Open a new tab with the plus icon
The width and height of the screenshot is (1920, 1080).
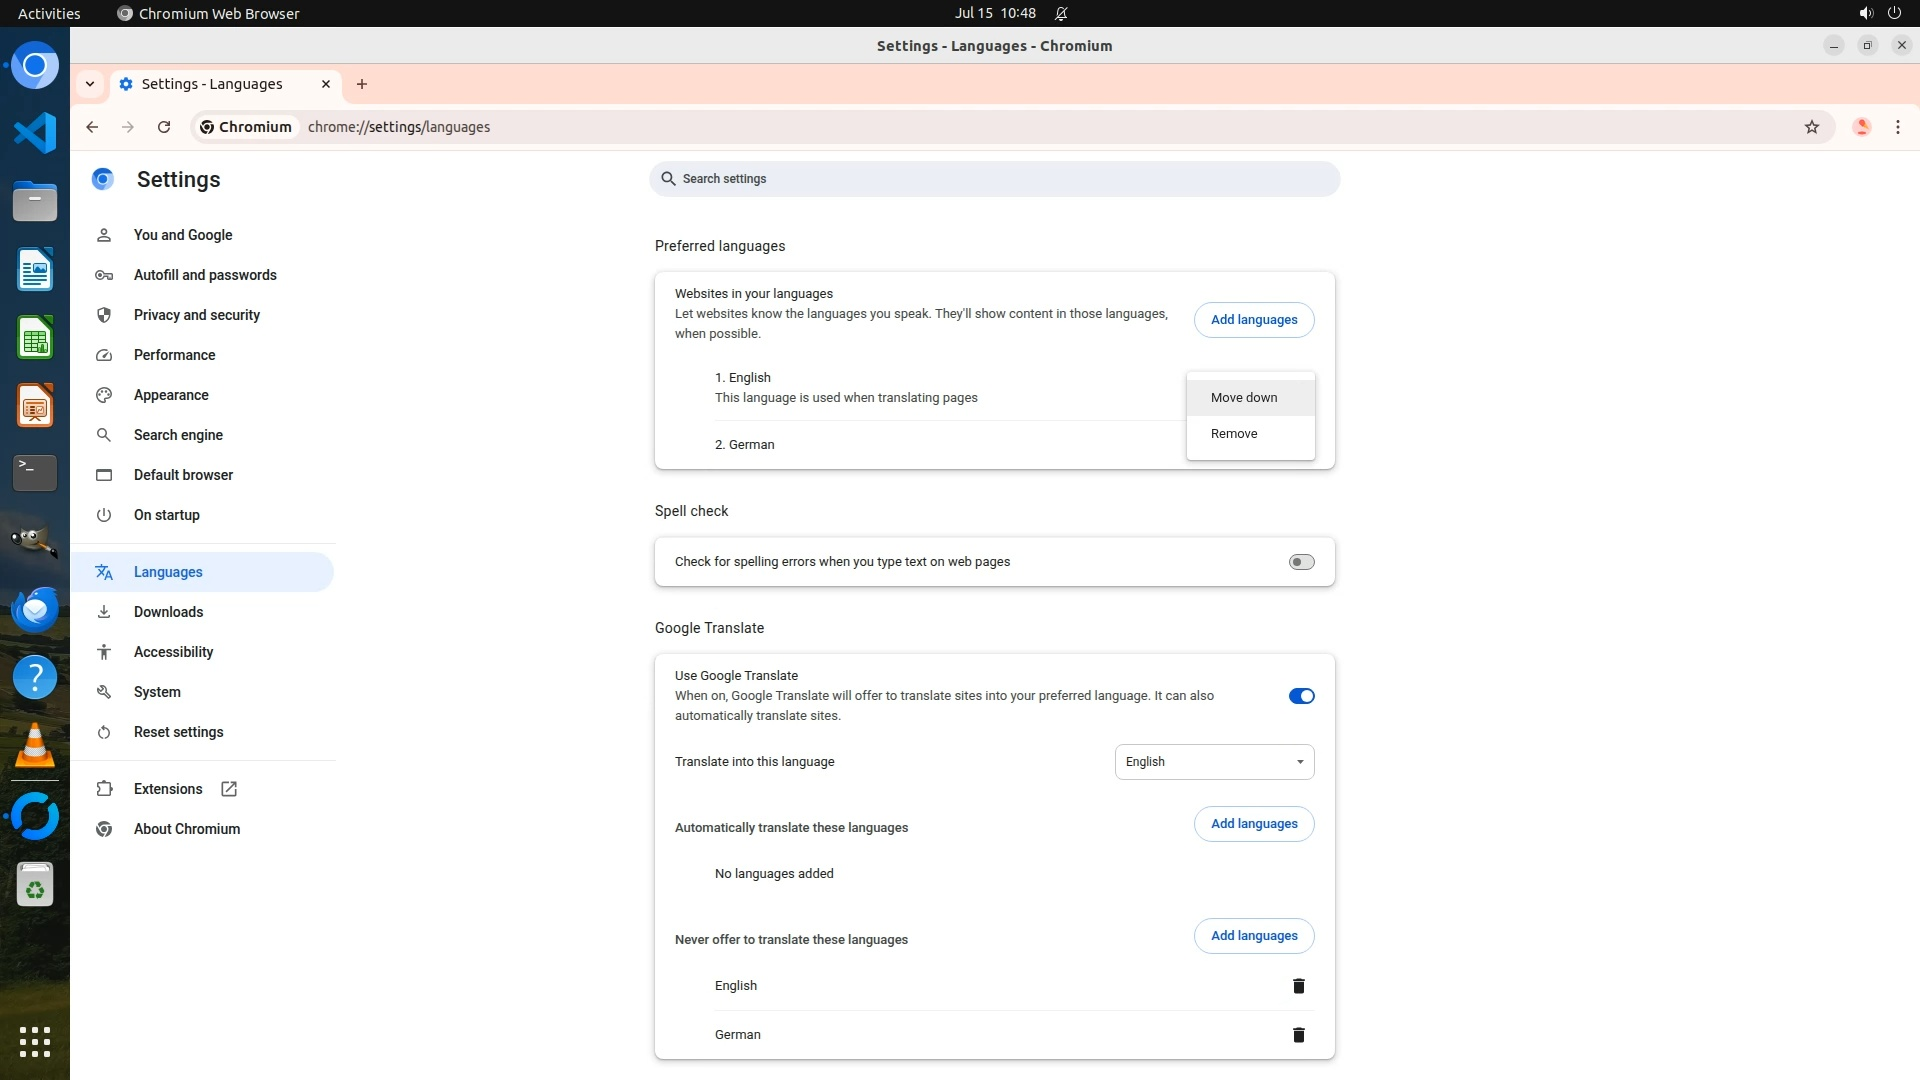click(x=362, y=84)
